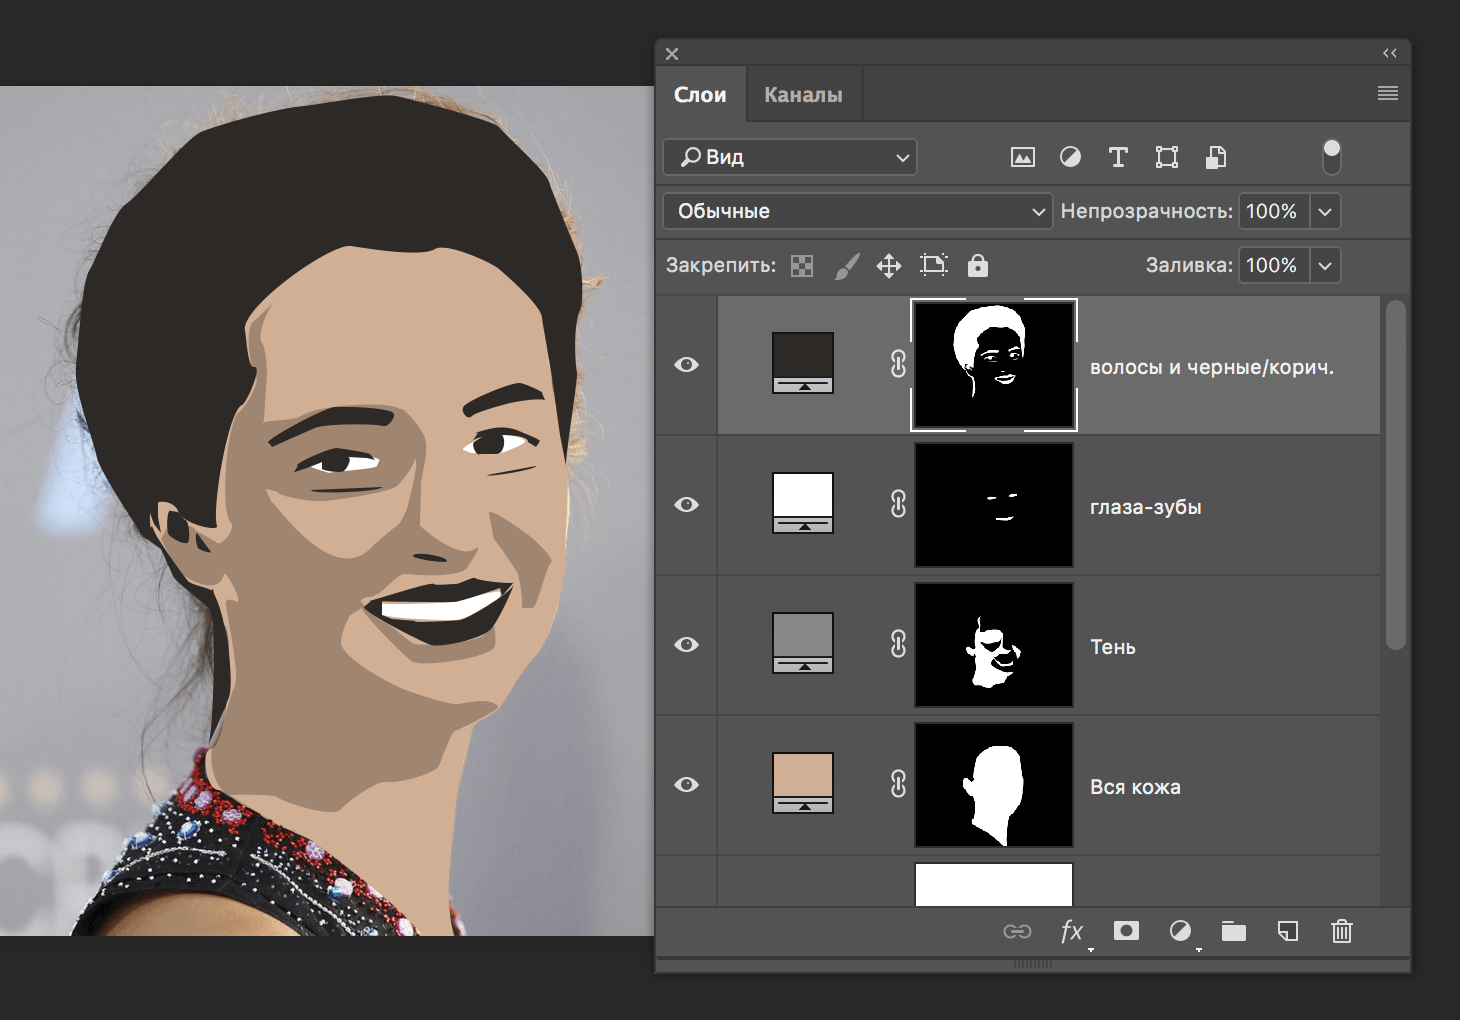This screenshot has width=1460, height=1020.
Task: Open the Layers panel menu
Action: point(1387,93)
